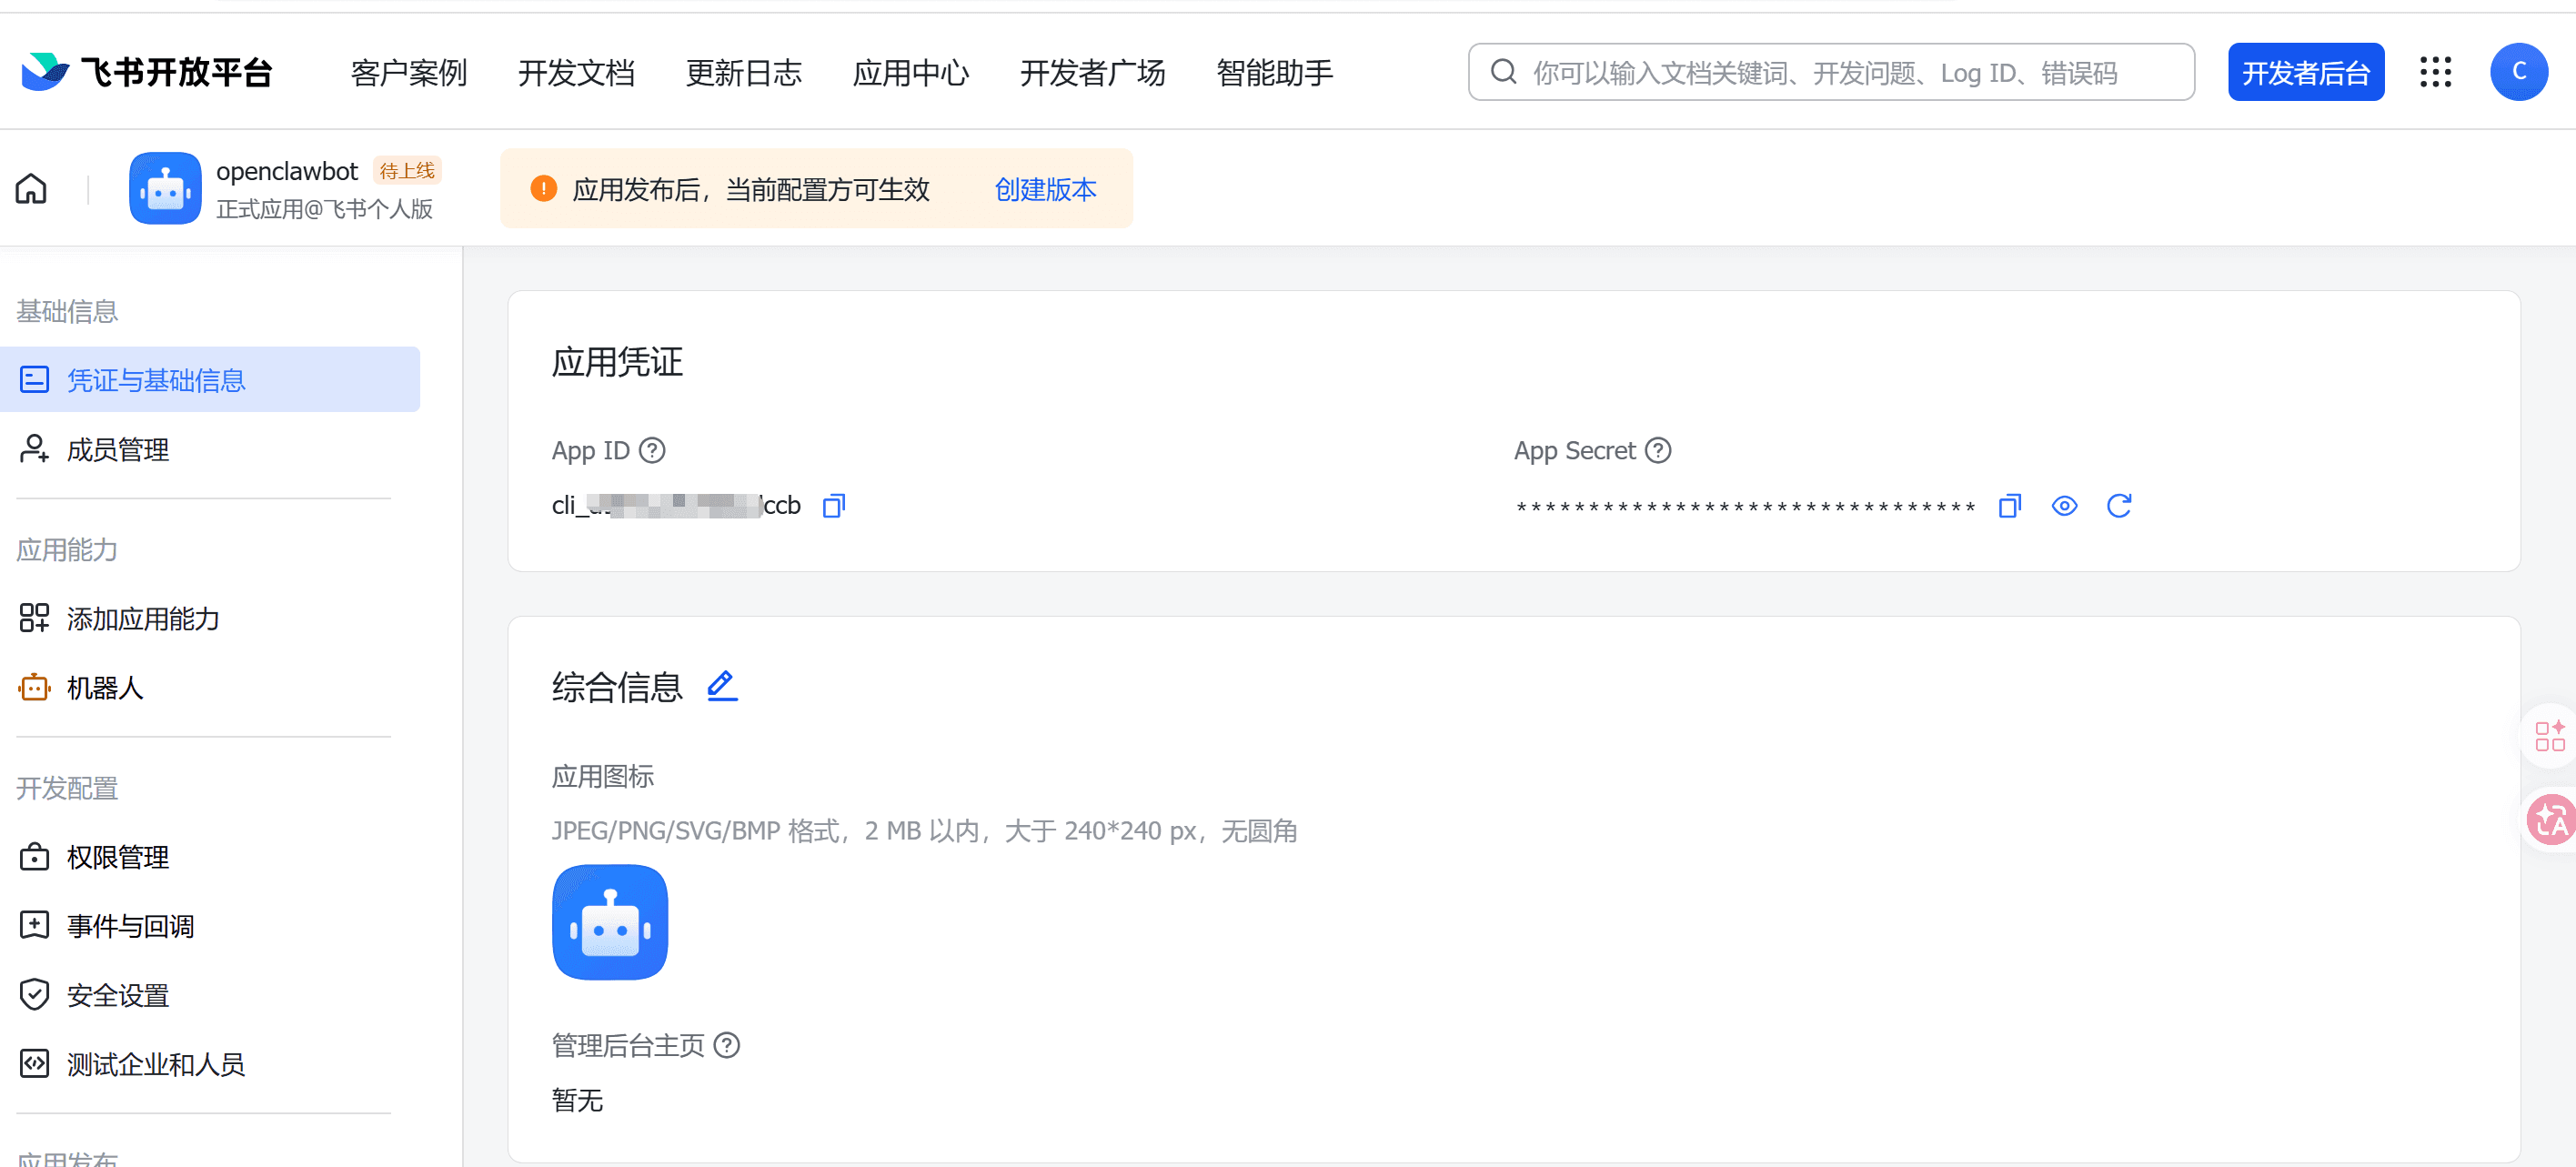
Task: Click the blue robot app icon thumbnail
Action: [609, 922]
